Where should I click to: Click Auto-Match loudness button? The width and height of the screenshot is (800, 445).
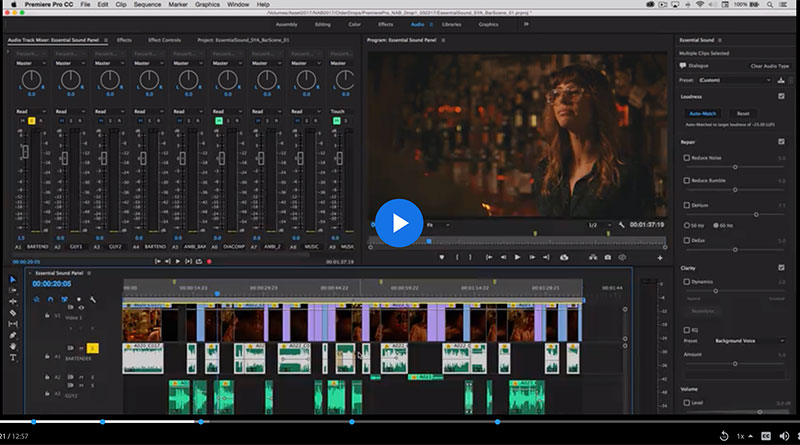pos(703,113)
